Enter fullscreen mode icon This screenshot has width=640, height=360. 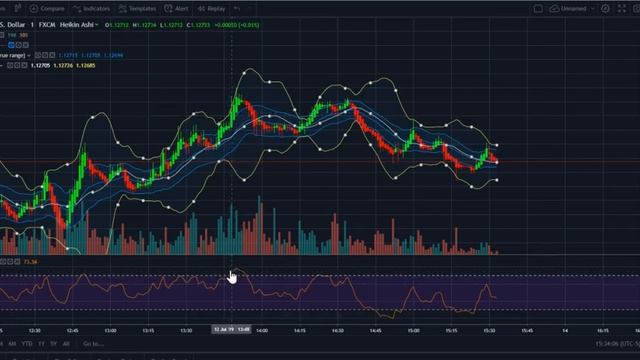click(x=622, y=9)
